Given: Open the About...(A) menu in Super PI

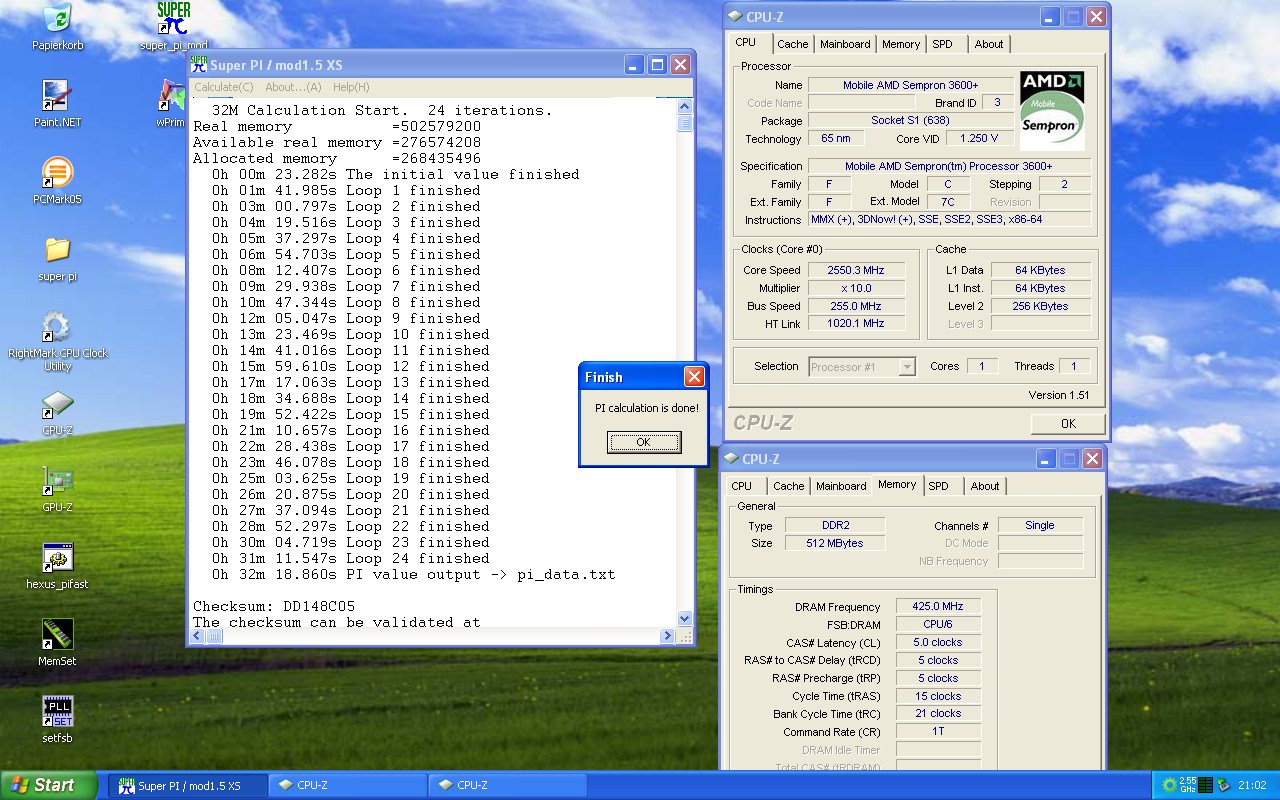Looking at the screenshot, I should pyautogui.click(x=293, y=87).
